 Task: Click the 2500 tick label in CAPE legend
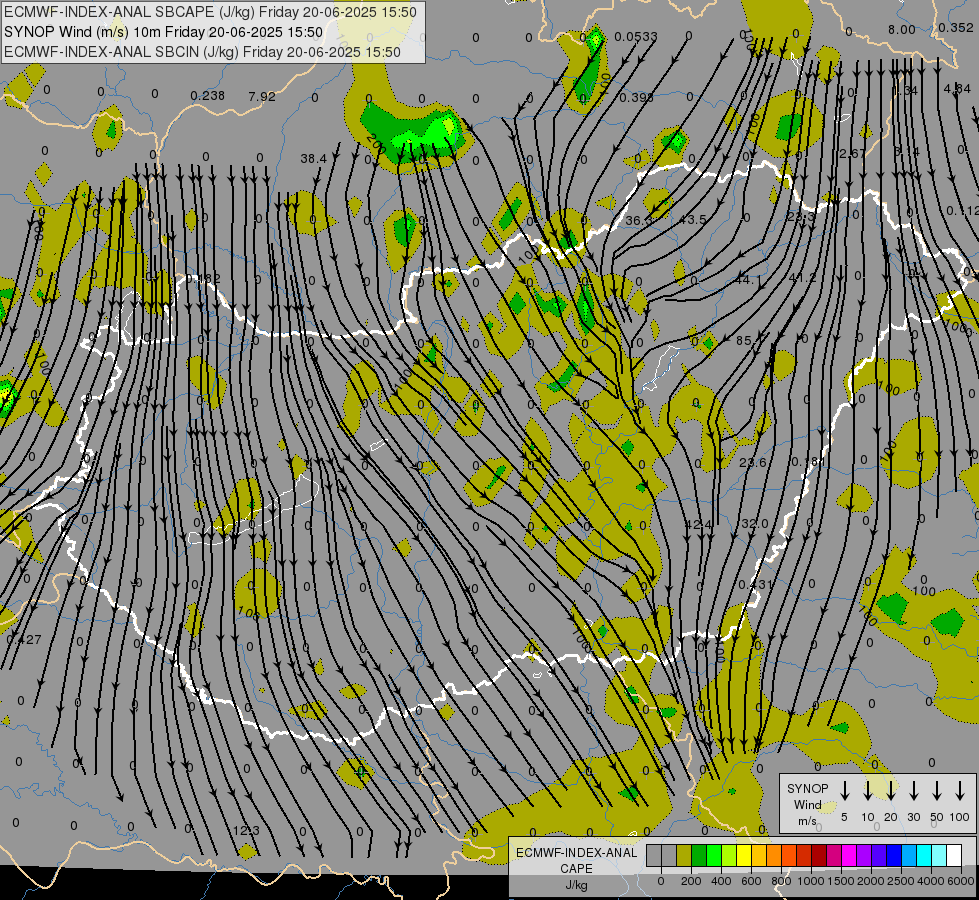tap(901, 881)
